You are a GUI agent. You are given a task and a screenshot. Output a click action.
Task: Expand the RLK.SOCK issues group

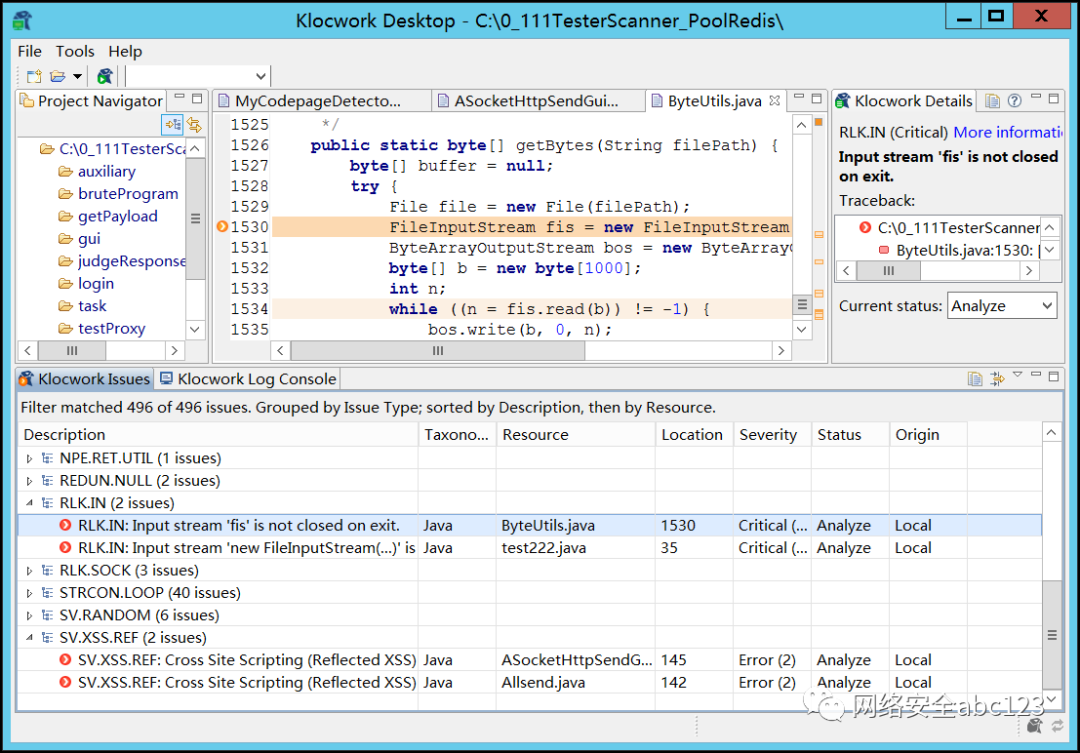click(x=29, y=571)
